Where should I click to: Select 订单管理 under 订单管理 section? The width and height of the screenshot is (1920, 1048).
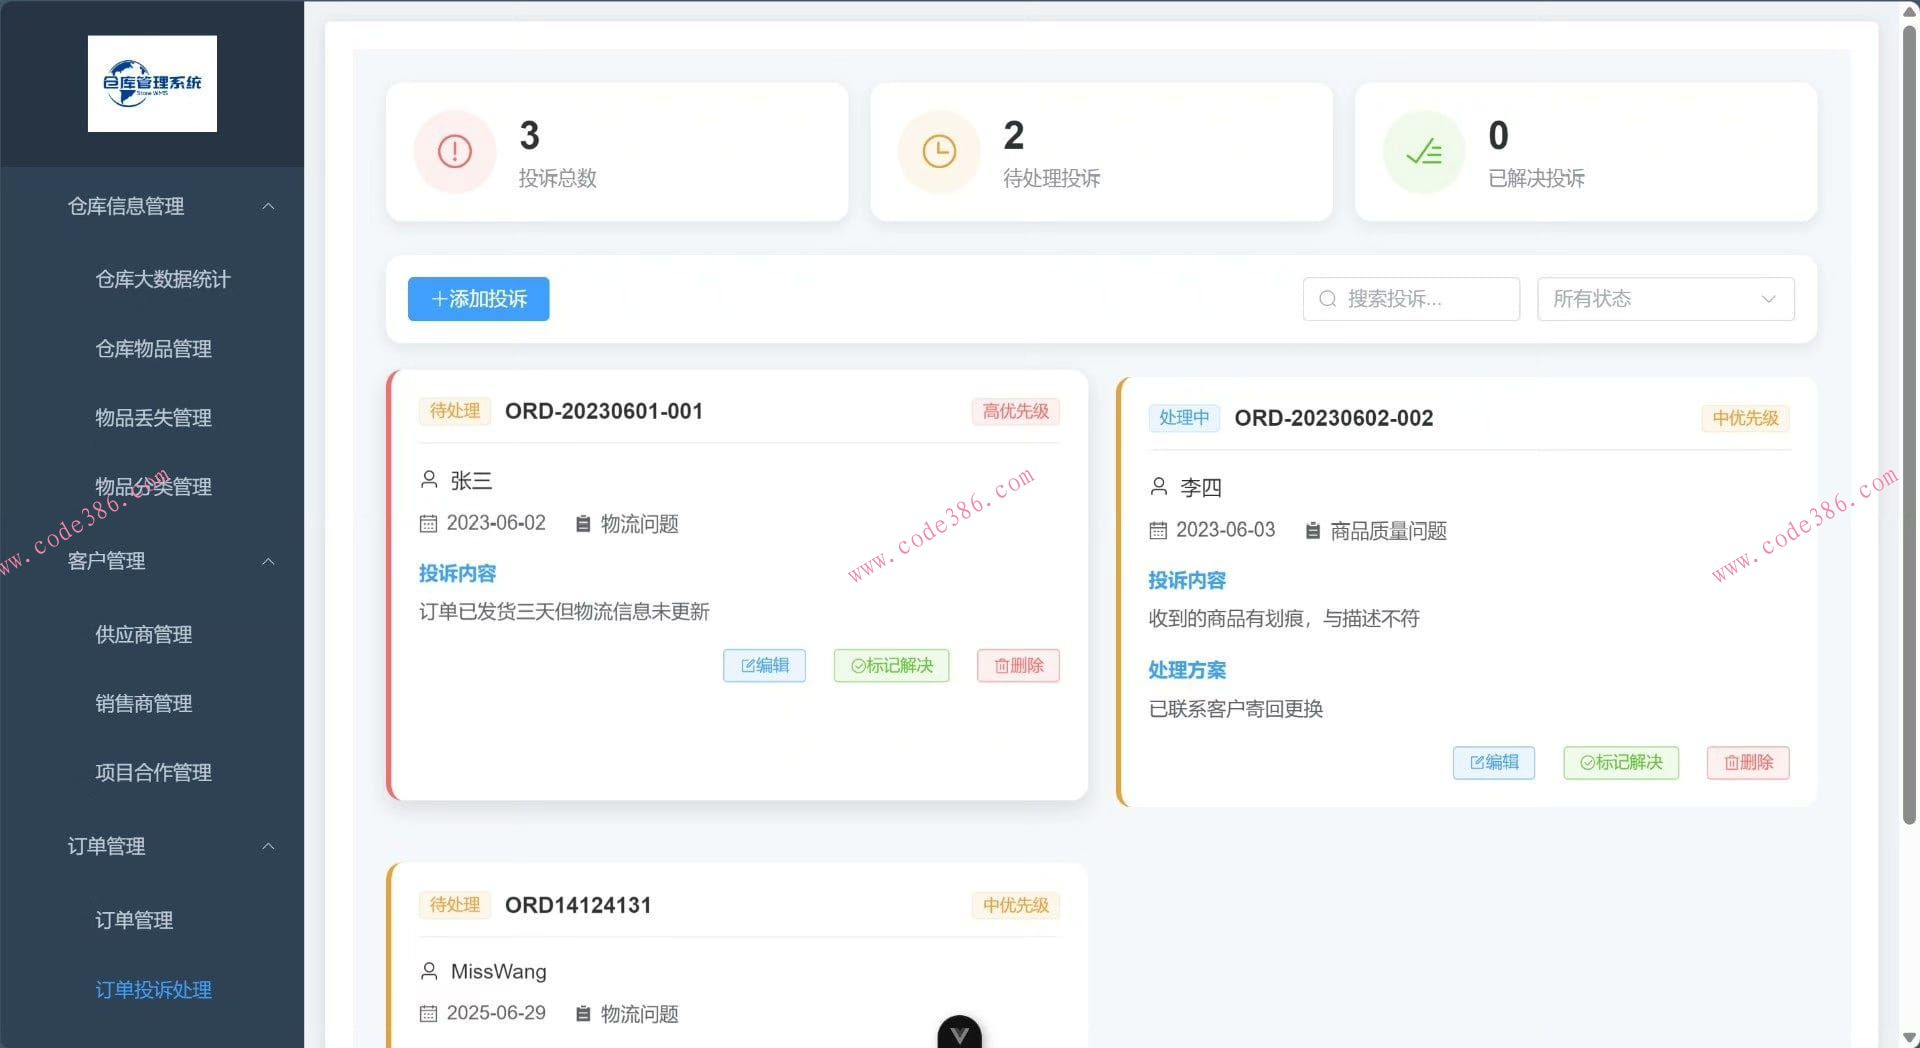[134, 920]
